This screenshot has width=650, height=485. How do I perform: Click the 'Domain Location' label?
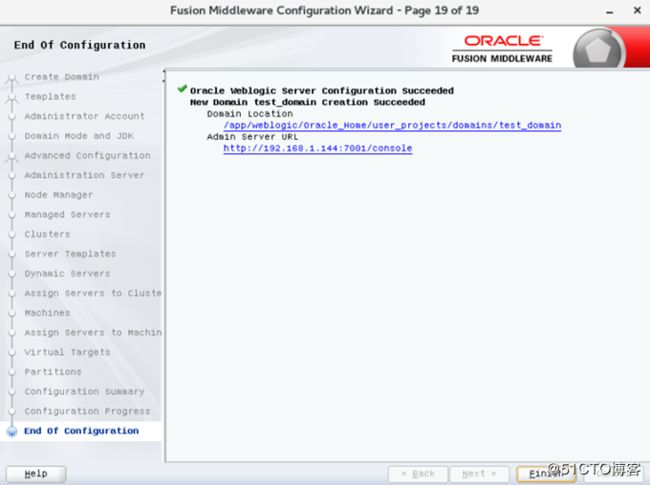pyautogui.click(x=250, y=114)
